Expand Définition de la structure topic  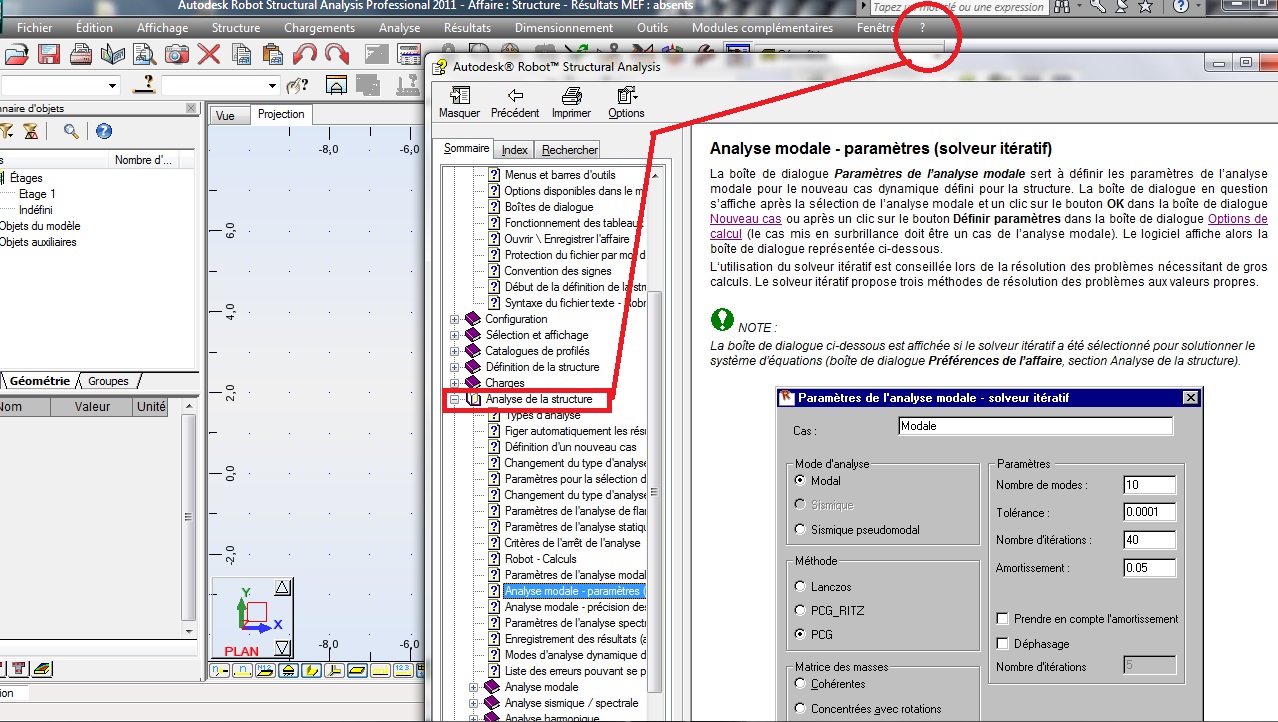pos(455,367)
